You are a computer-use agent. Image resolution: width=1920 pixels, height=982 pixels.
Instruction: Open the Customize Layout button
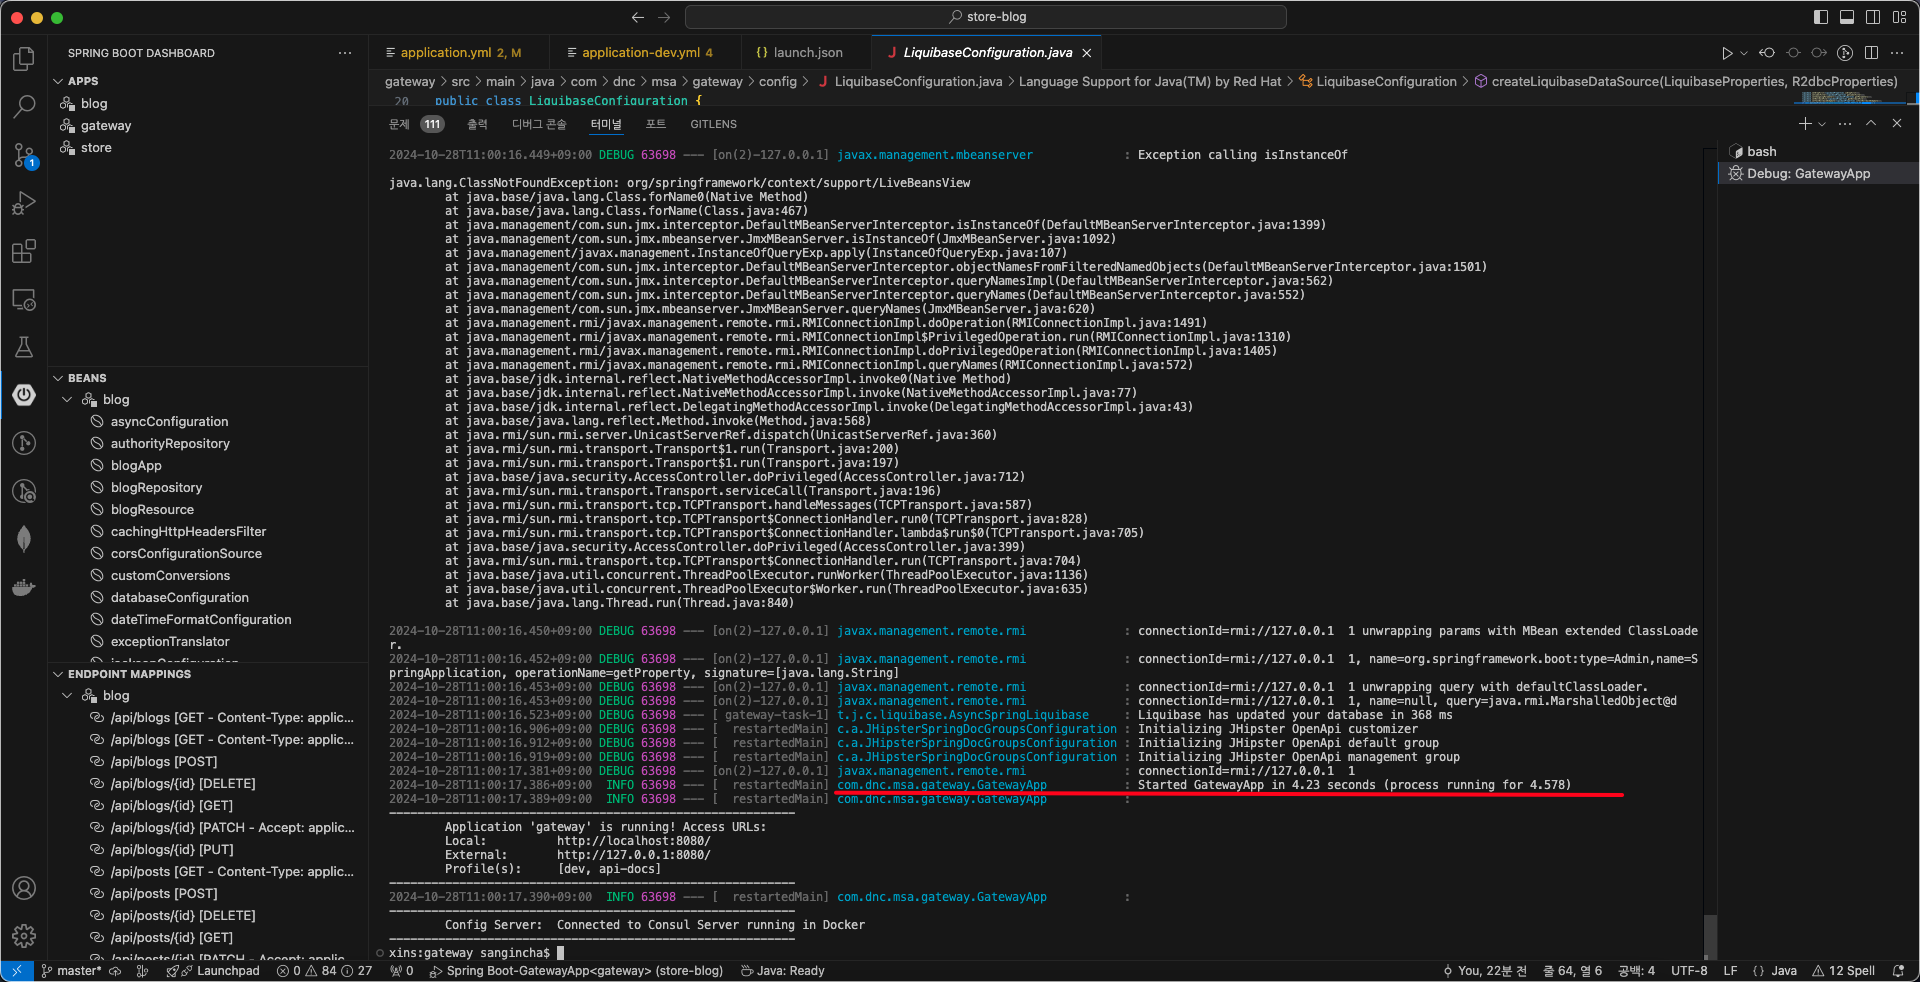click(x=1899, y=17)
